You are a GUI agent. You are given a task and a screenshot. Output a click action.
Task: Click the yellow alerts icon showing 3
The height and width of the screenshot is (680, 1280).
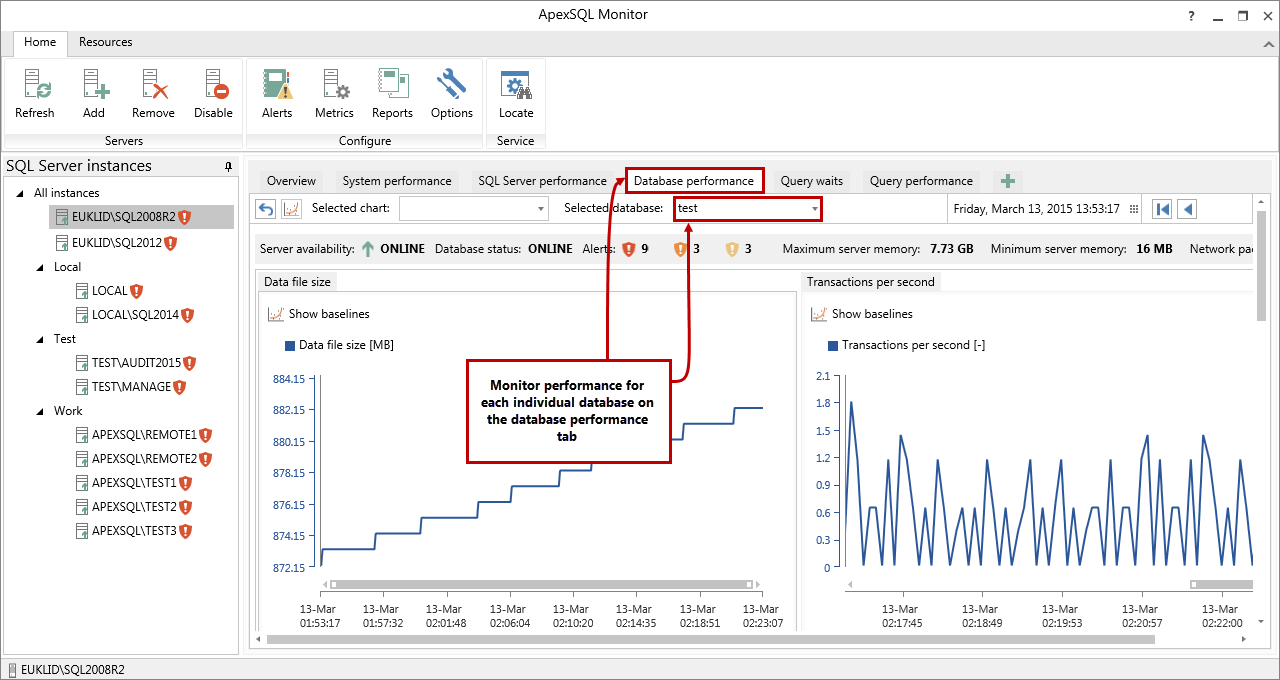[x=732, y=249]
